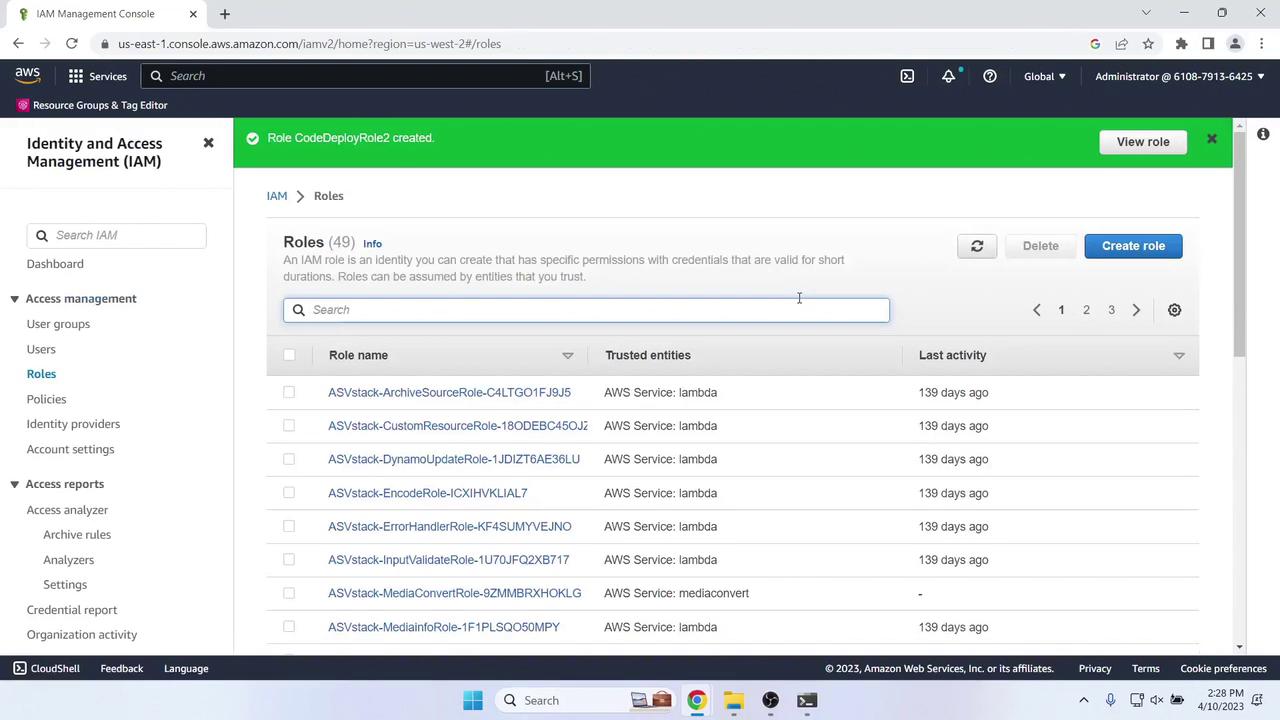This screenshot has width=1280, height=720.
Task: Open the terminal app in taskbar
Action: (807, 700)
